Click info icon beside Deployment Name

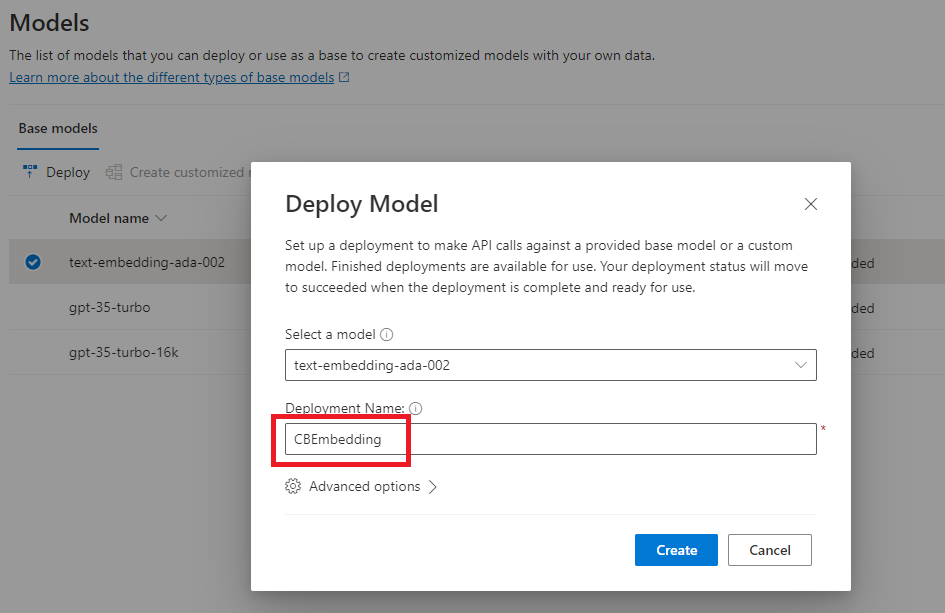pos(416,408)
